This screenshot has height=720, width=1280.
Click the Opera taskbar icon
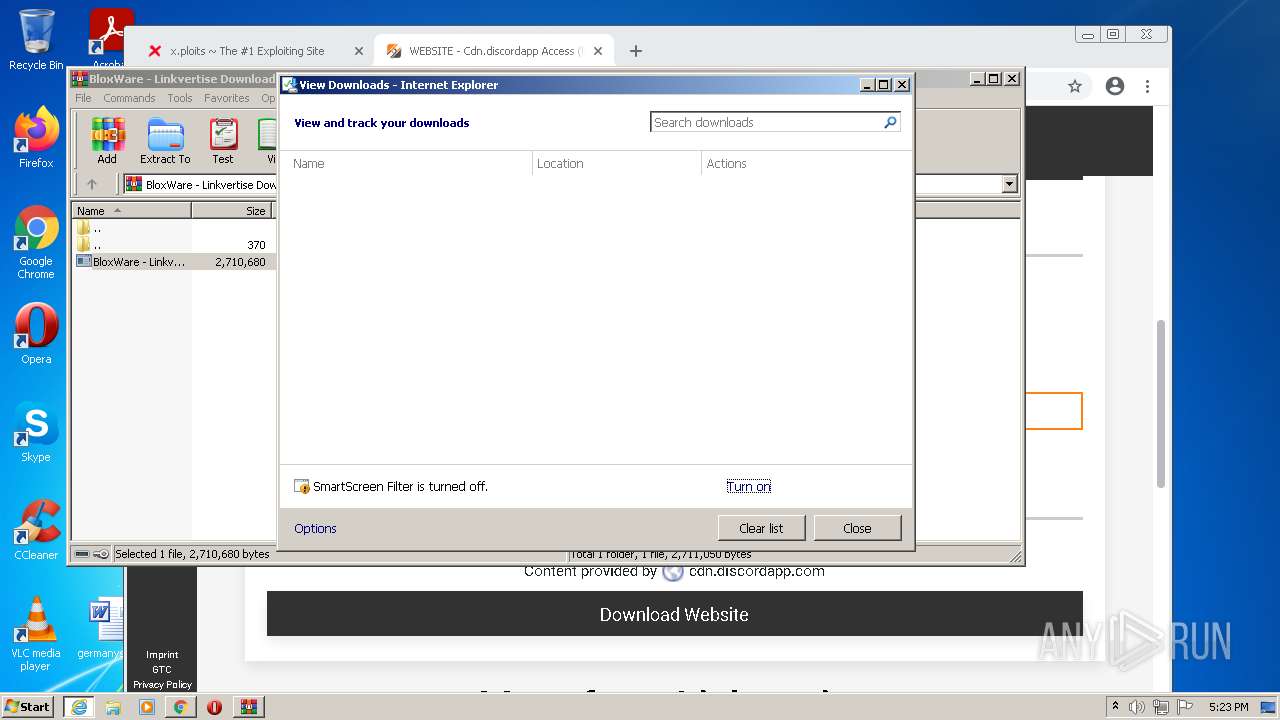coord(214,707)
